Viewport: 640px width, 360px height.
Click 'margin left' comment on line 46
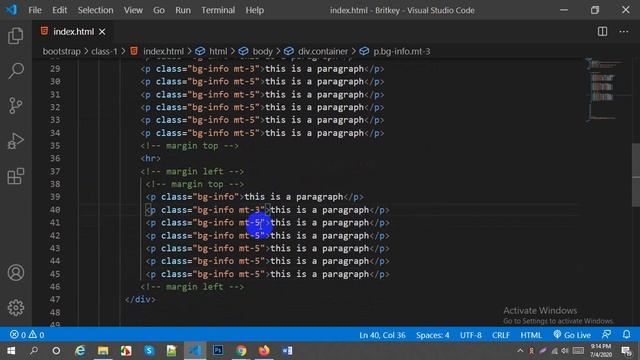[x=192, y=287]
